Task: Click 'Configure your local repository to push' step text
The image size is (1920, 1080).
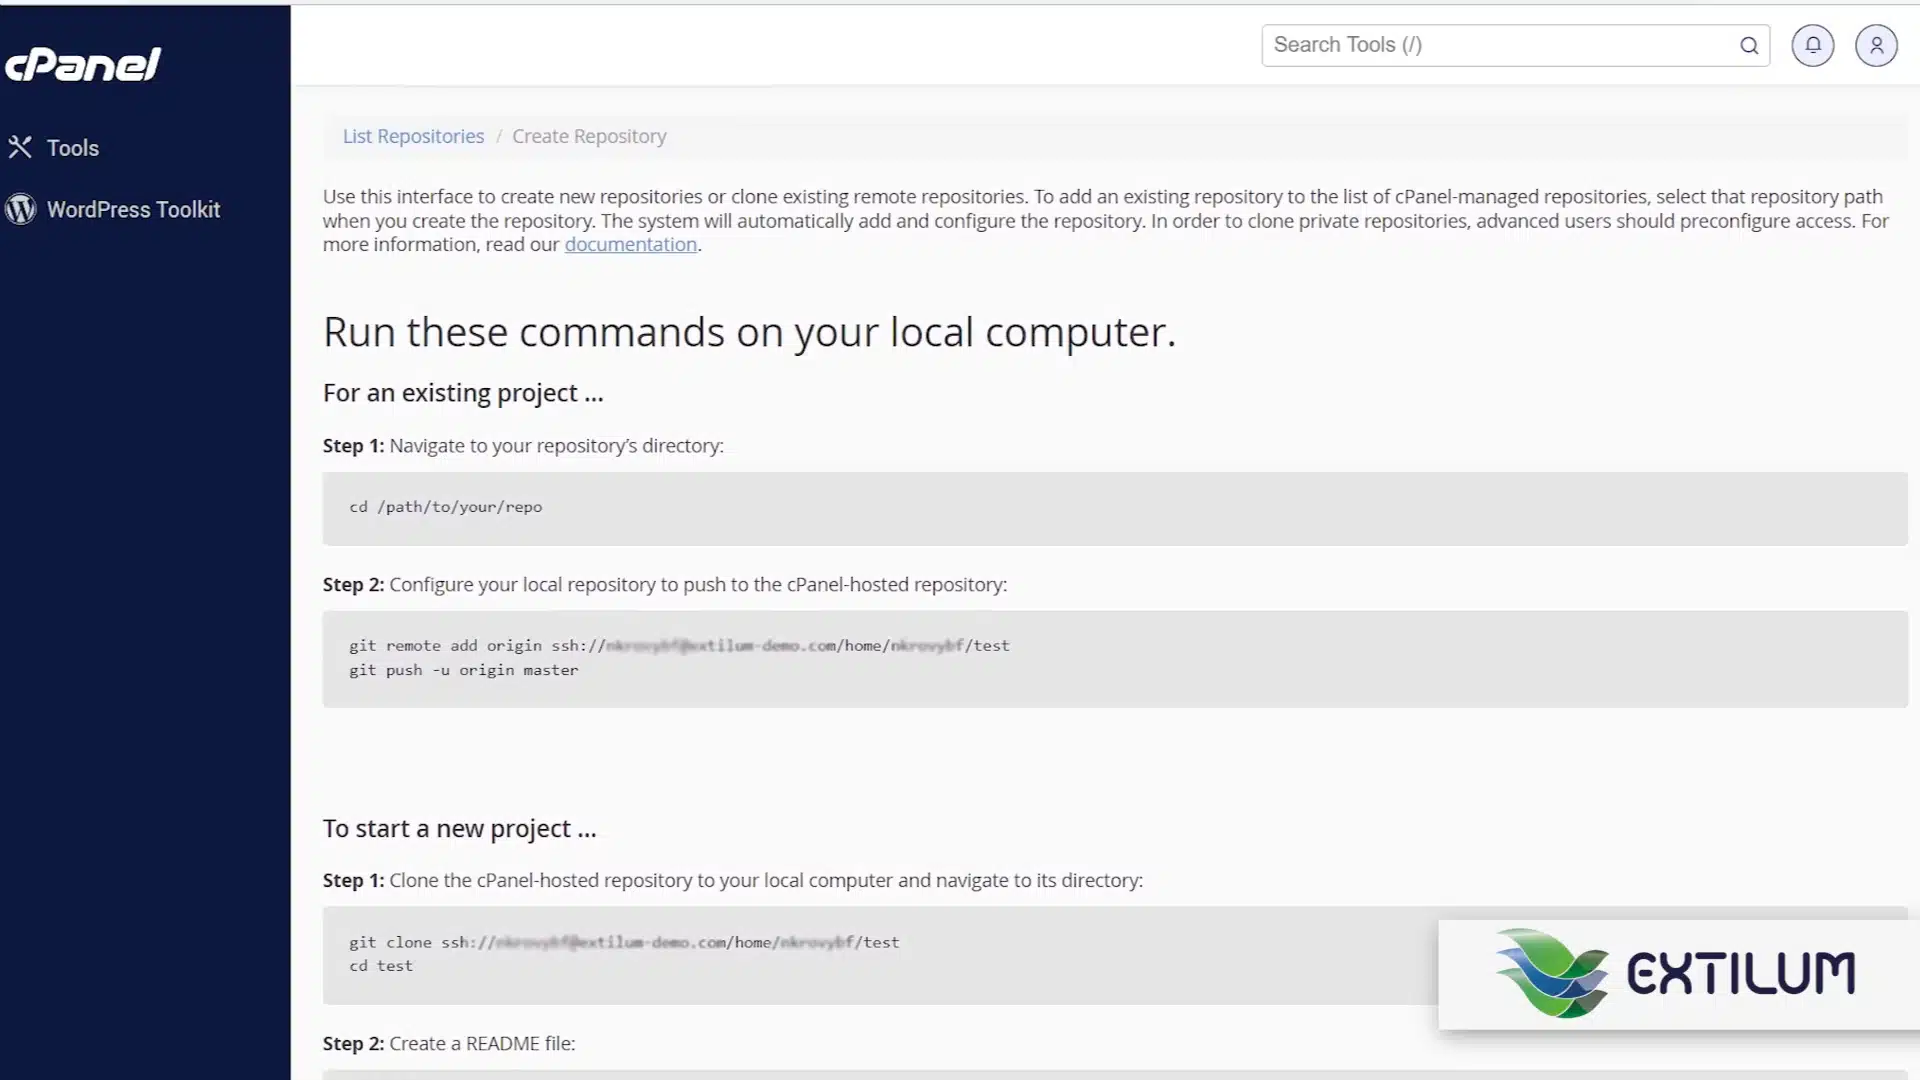Action: tap(698, 585)
